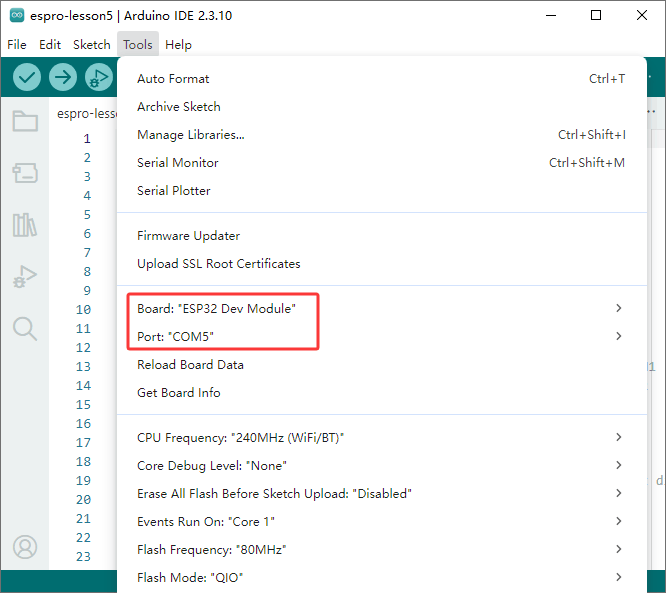
Task: Click the Upload arrow button
Action: (63, 77)
